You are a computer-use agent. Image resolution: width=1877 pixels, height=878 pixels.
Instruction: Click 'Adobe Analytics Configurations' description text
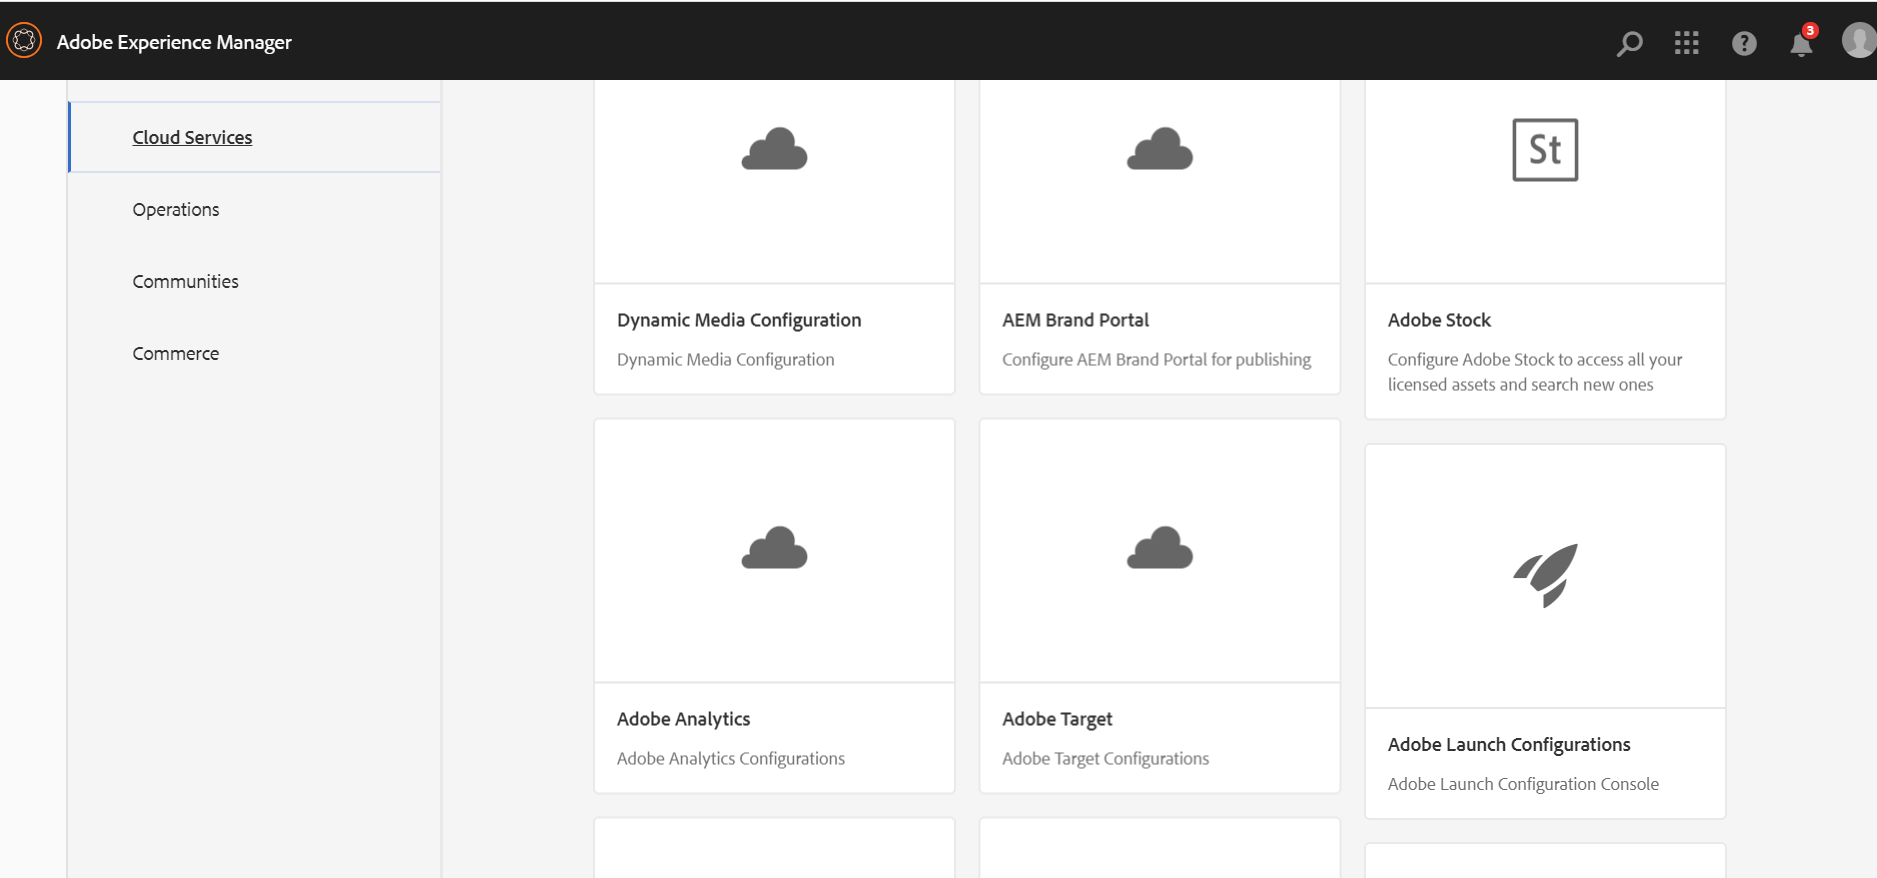click(731, 758)
